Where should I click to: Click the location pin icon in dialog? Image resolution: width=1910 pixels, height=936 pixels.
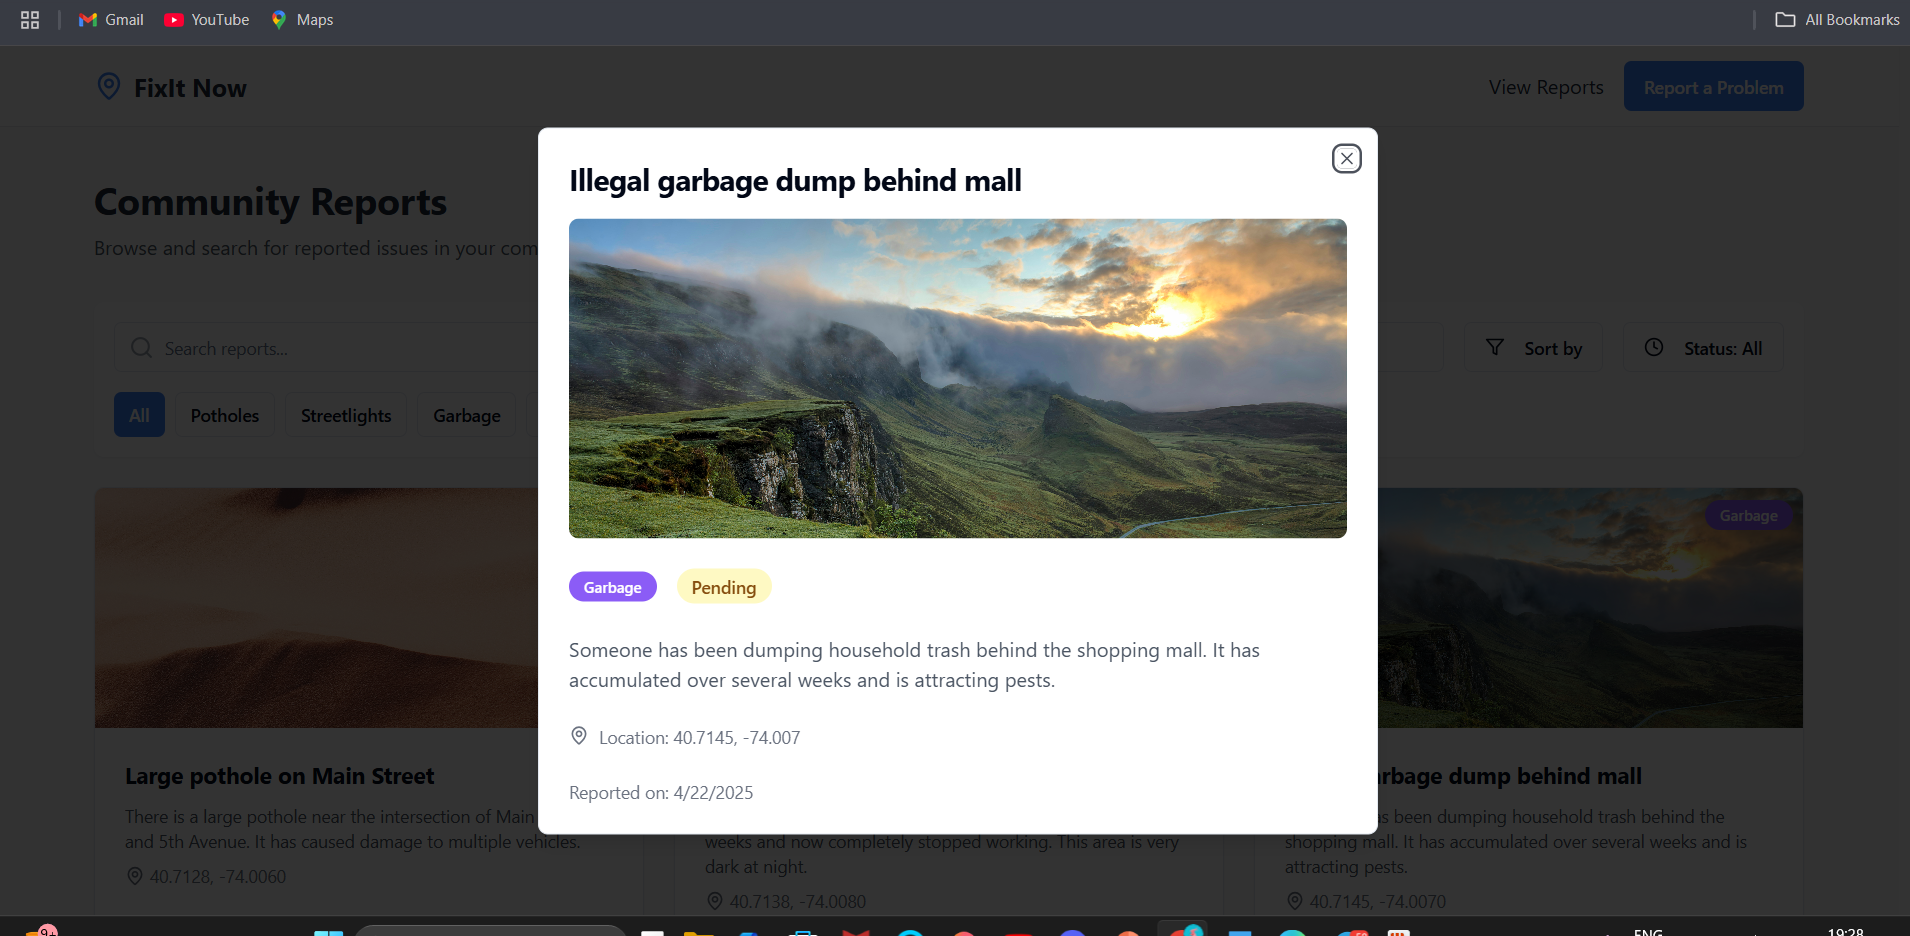[578, 736]
